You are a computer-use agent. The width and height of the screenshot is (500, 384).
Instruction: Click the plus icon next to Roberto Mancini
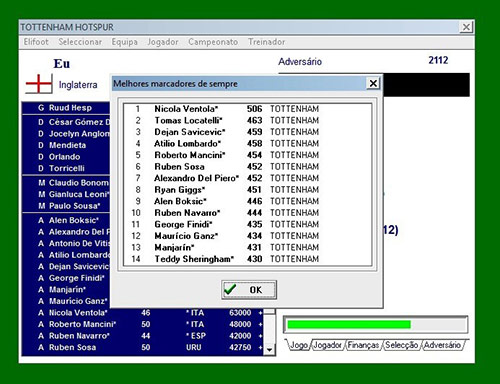coord(260,324)
